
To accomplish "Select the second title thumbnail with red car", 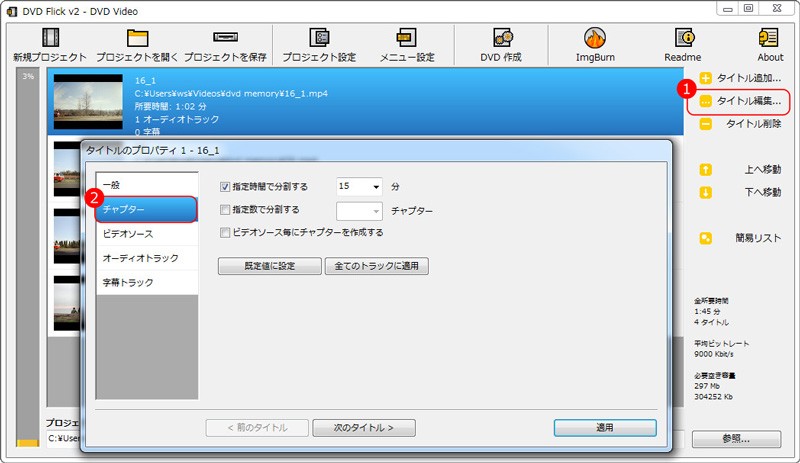I will tap(67, 169).
